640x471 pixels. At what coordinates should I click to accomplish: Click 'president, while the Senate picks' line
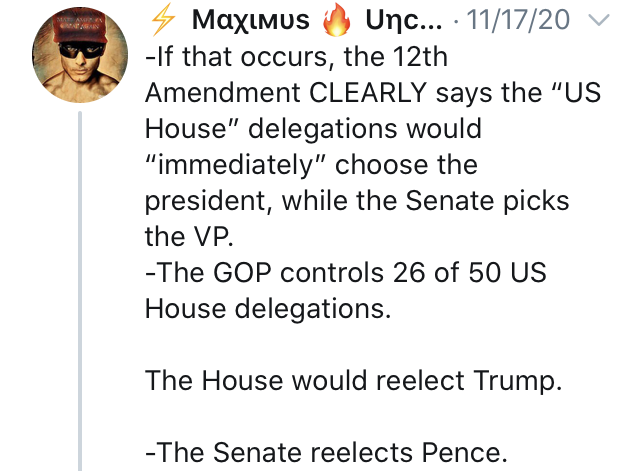[x=357, y=201]
